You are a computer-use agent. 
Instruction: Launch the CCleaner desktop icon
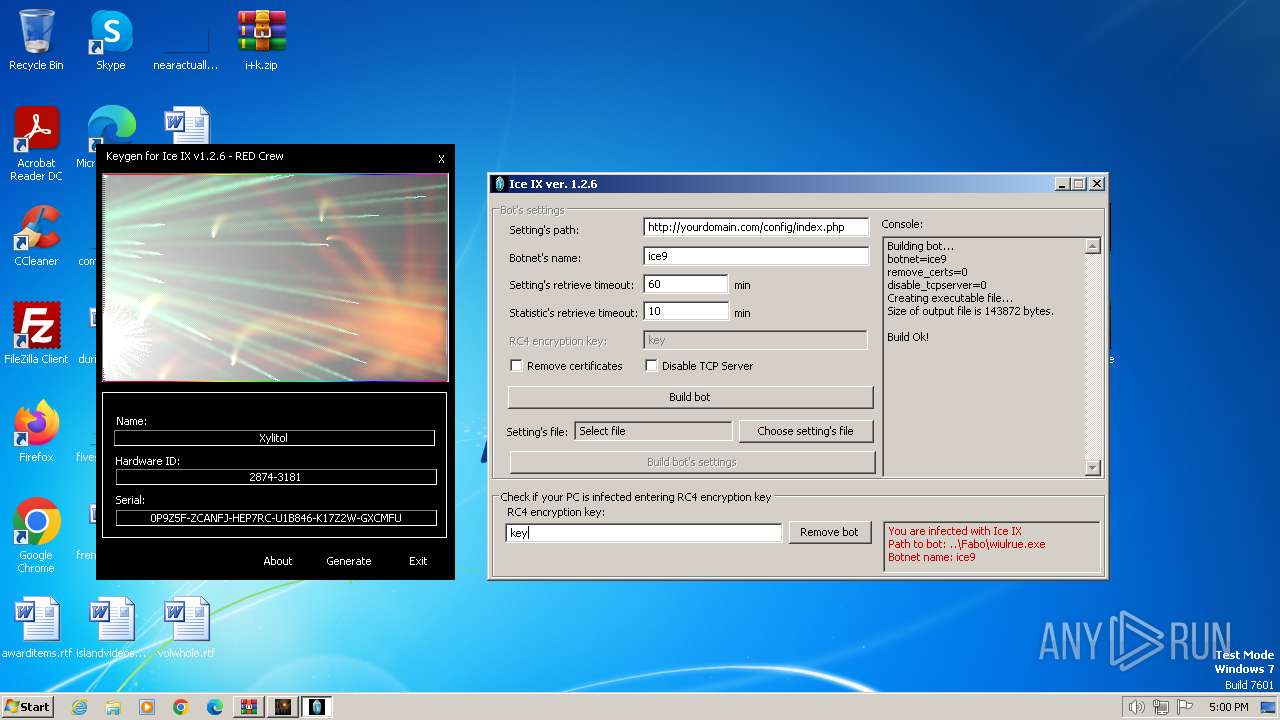pyautogui.click(x=36, y=236)
